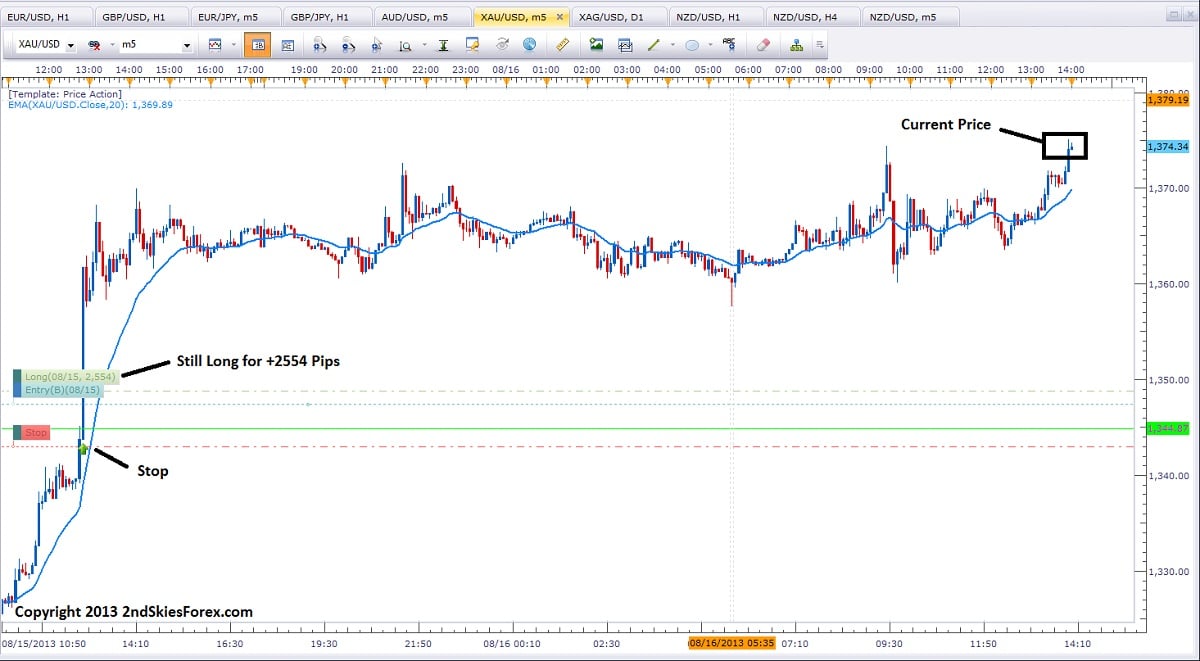
Task: Click the 1,344.87 stop price tag
Action: click(x=1167, y=428)
